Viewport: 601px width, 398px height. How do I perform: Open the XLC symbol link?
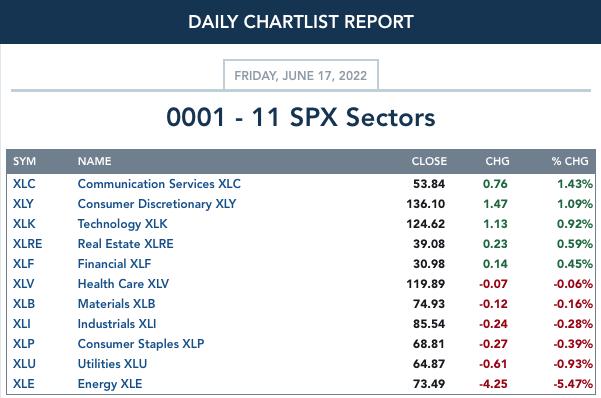[x=24, y=184]
